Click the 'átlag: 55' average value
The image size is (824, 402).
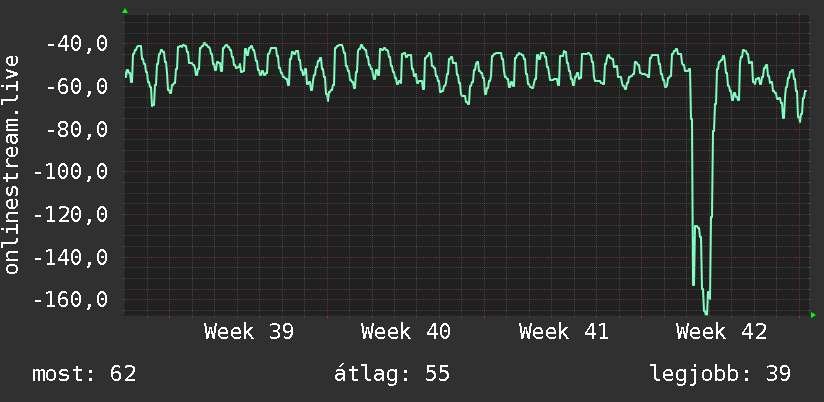click(392, 374)
